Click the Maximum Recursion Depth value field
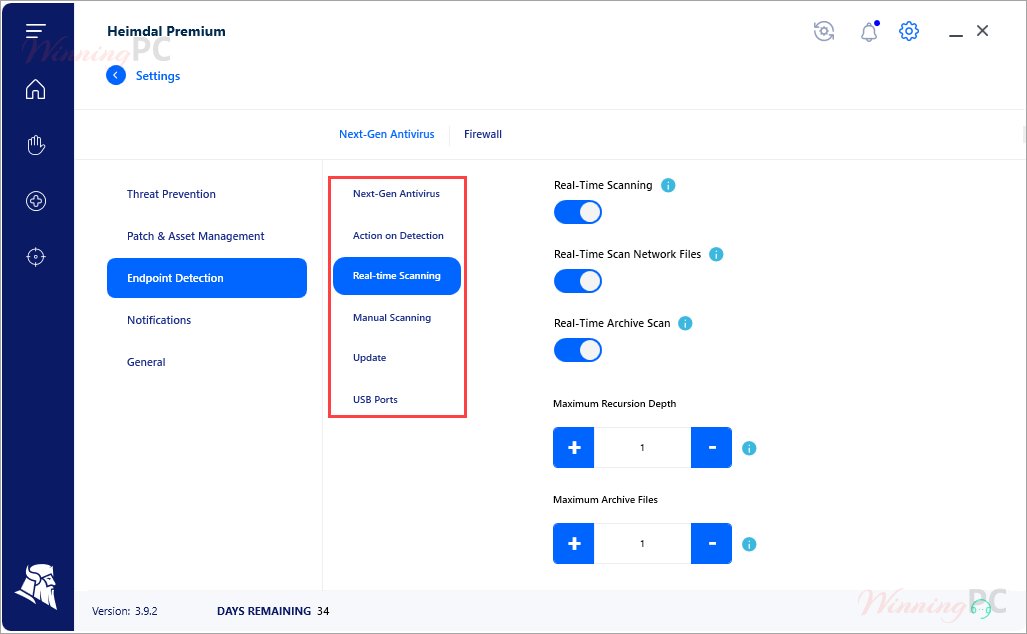The image size is (1027, 634). [x=643, y=447]
